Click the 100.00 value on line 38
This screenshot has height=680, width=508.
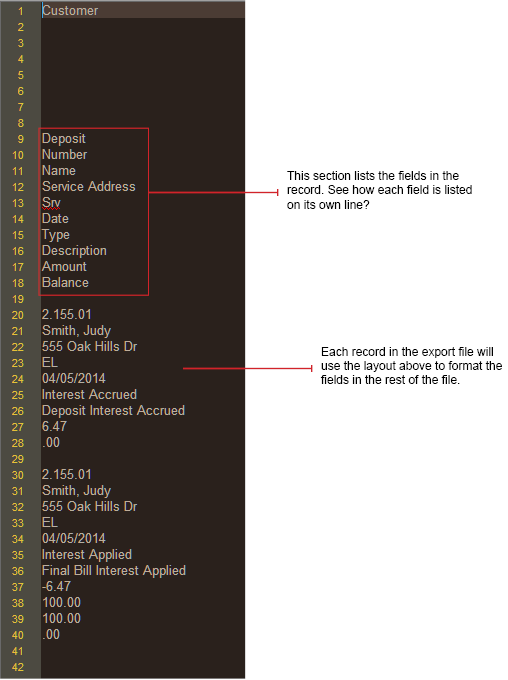(62, 602)
